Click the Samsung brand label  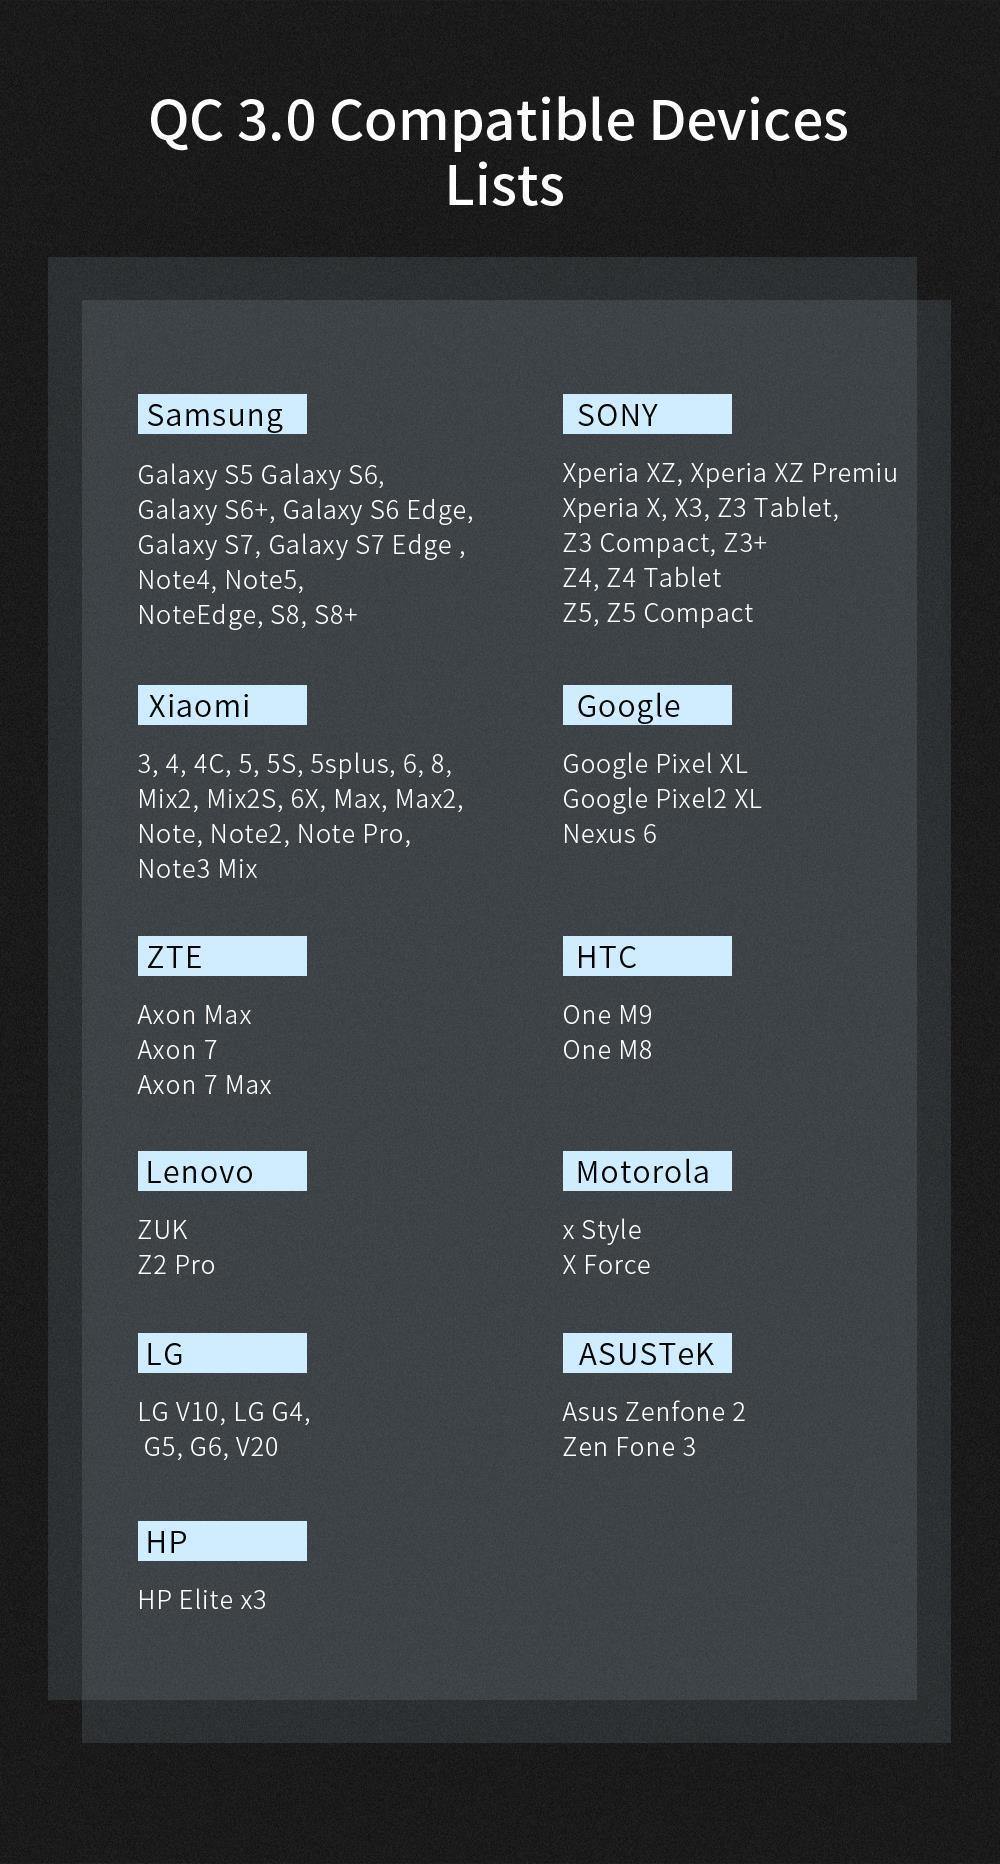coord(221,414)
